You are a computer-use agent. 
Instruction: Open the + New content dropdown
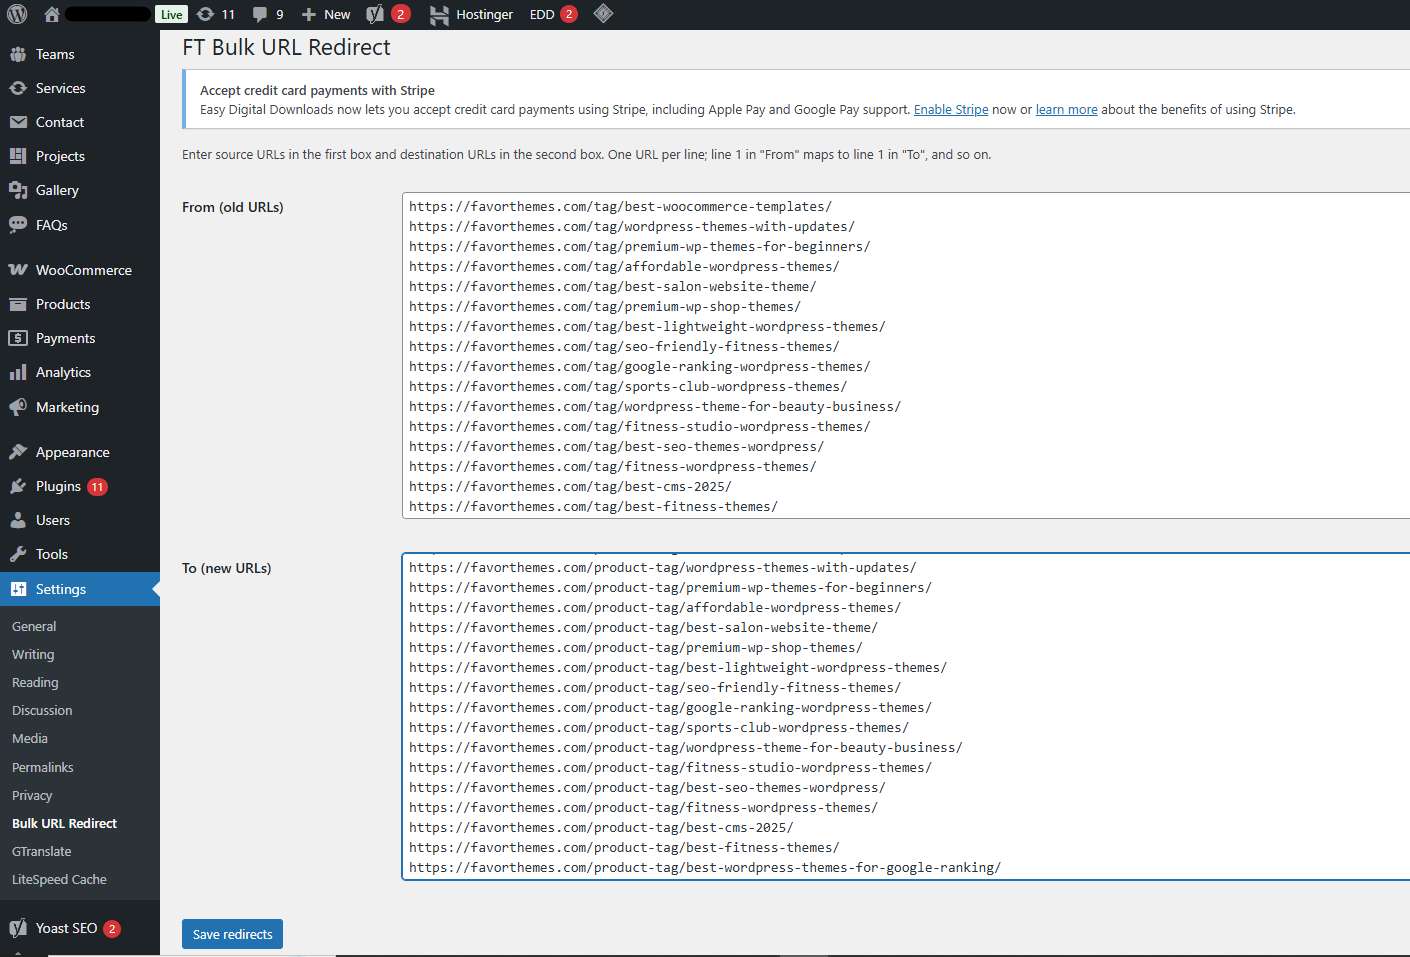[326, 14]
